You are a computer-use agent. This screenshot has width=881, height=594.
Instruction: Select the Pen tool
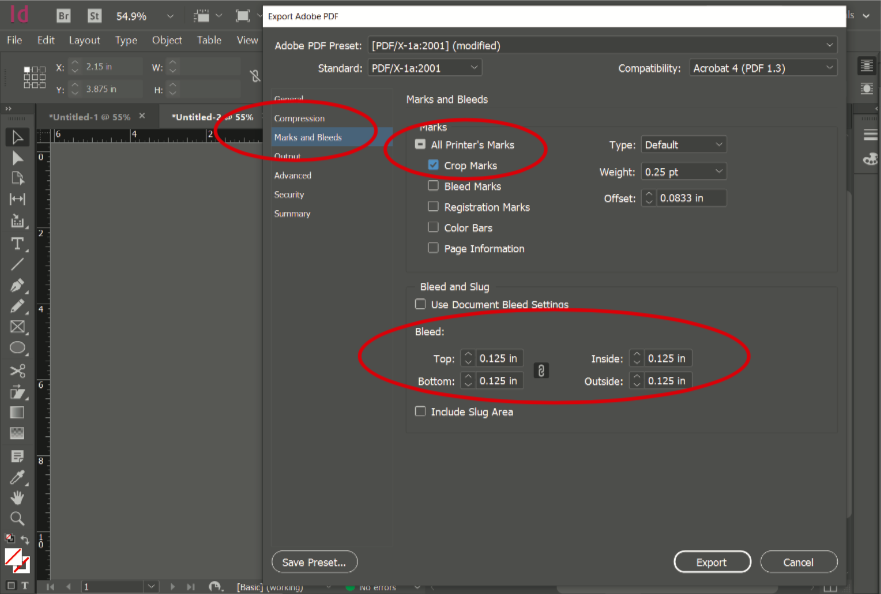click(x=18, y=286)
